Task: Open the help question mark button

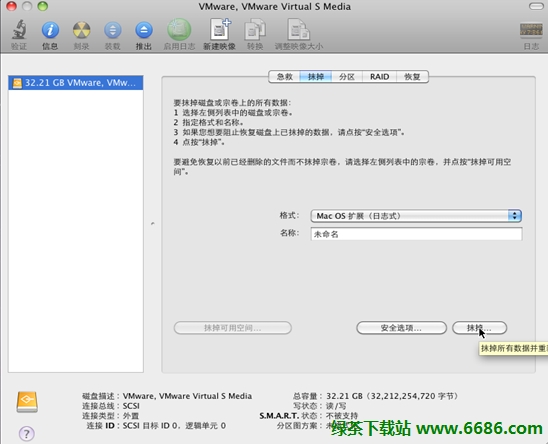Action: [x=27, y=434]
